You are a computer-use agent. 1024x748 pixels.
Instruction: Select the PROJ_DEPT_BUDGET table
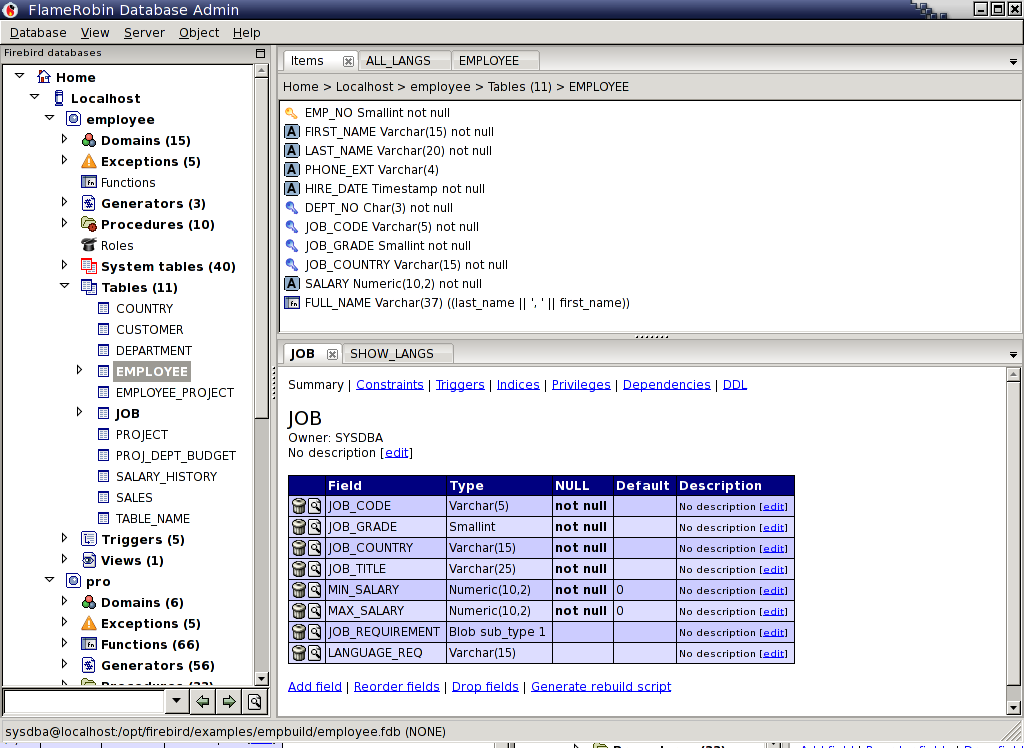click(176, 455)
